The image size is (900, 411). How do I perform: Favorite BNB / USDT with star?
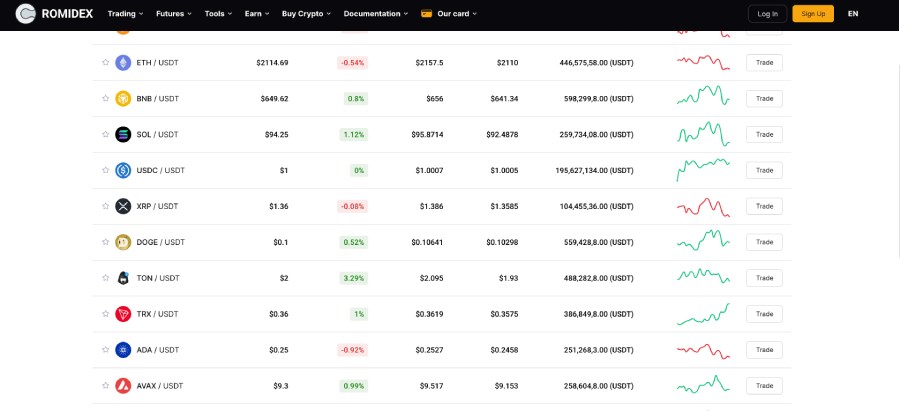tap(106, 99)
